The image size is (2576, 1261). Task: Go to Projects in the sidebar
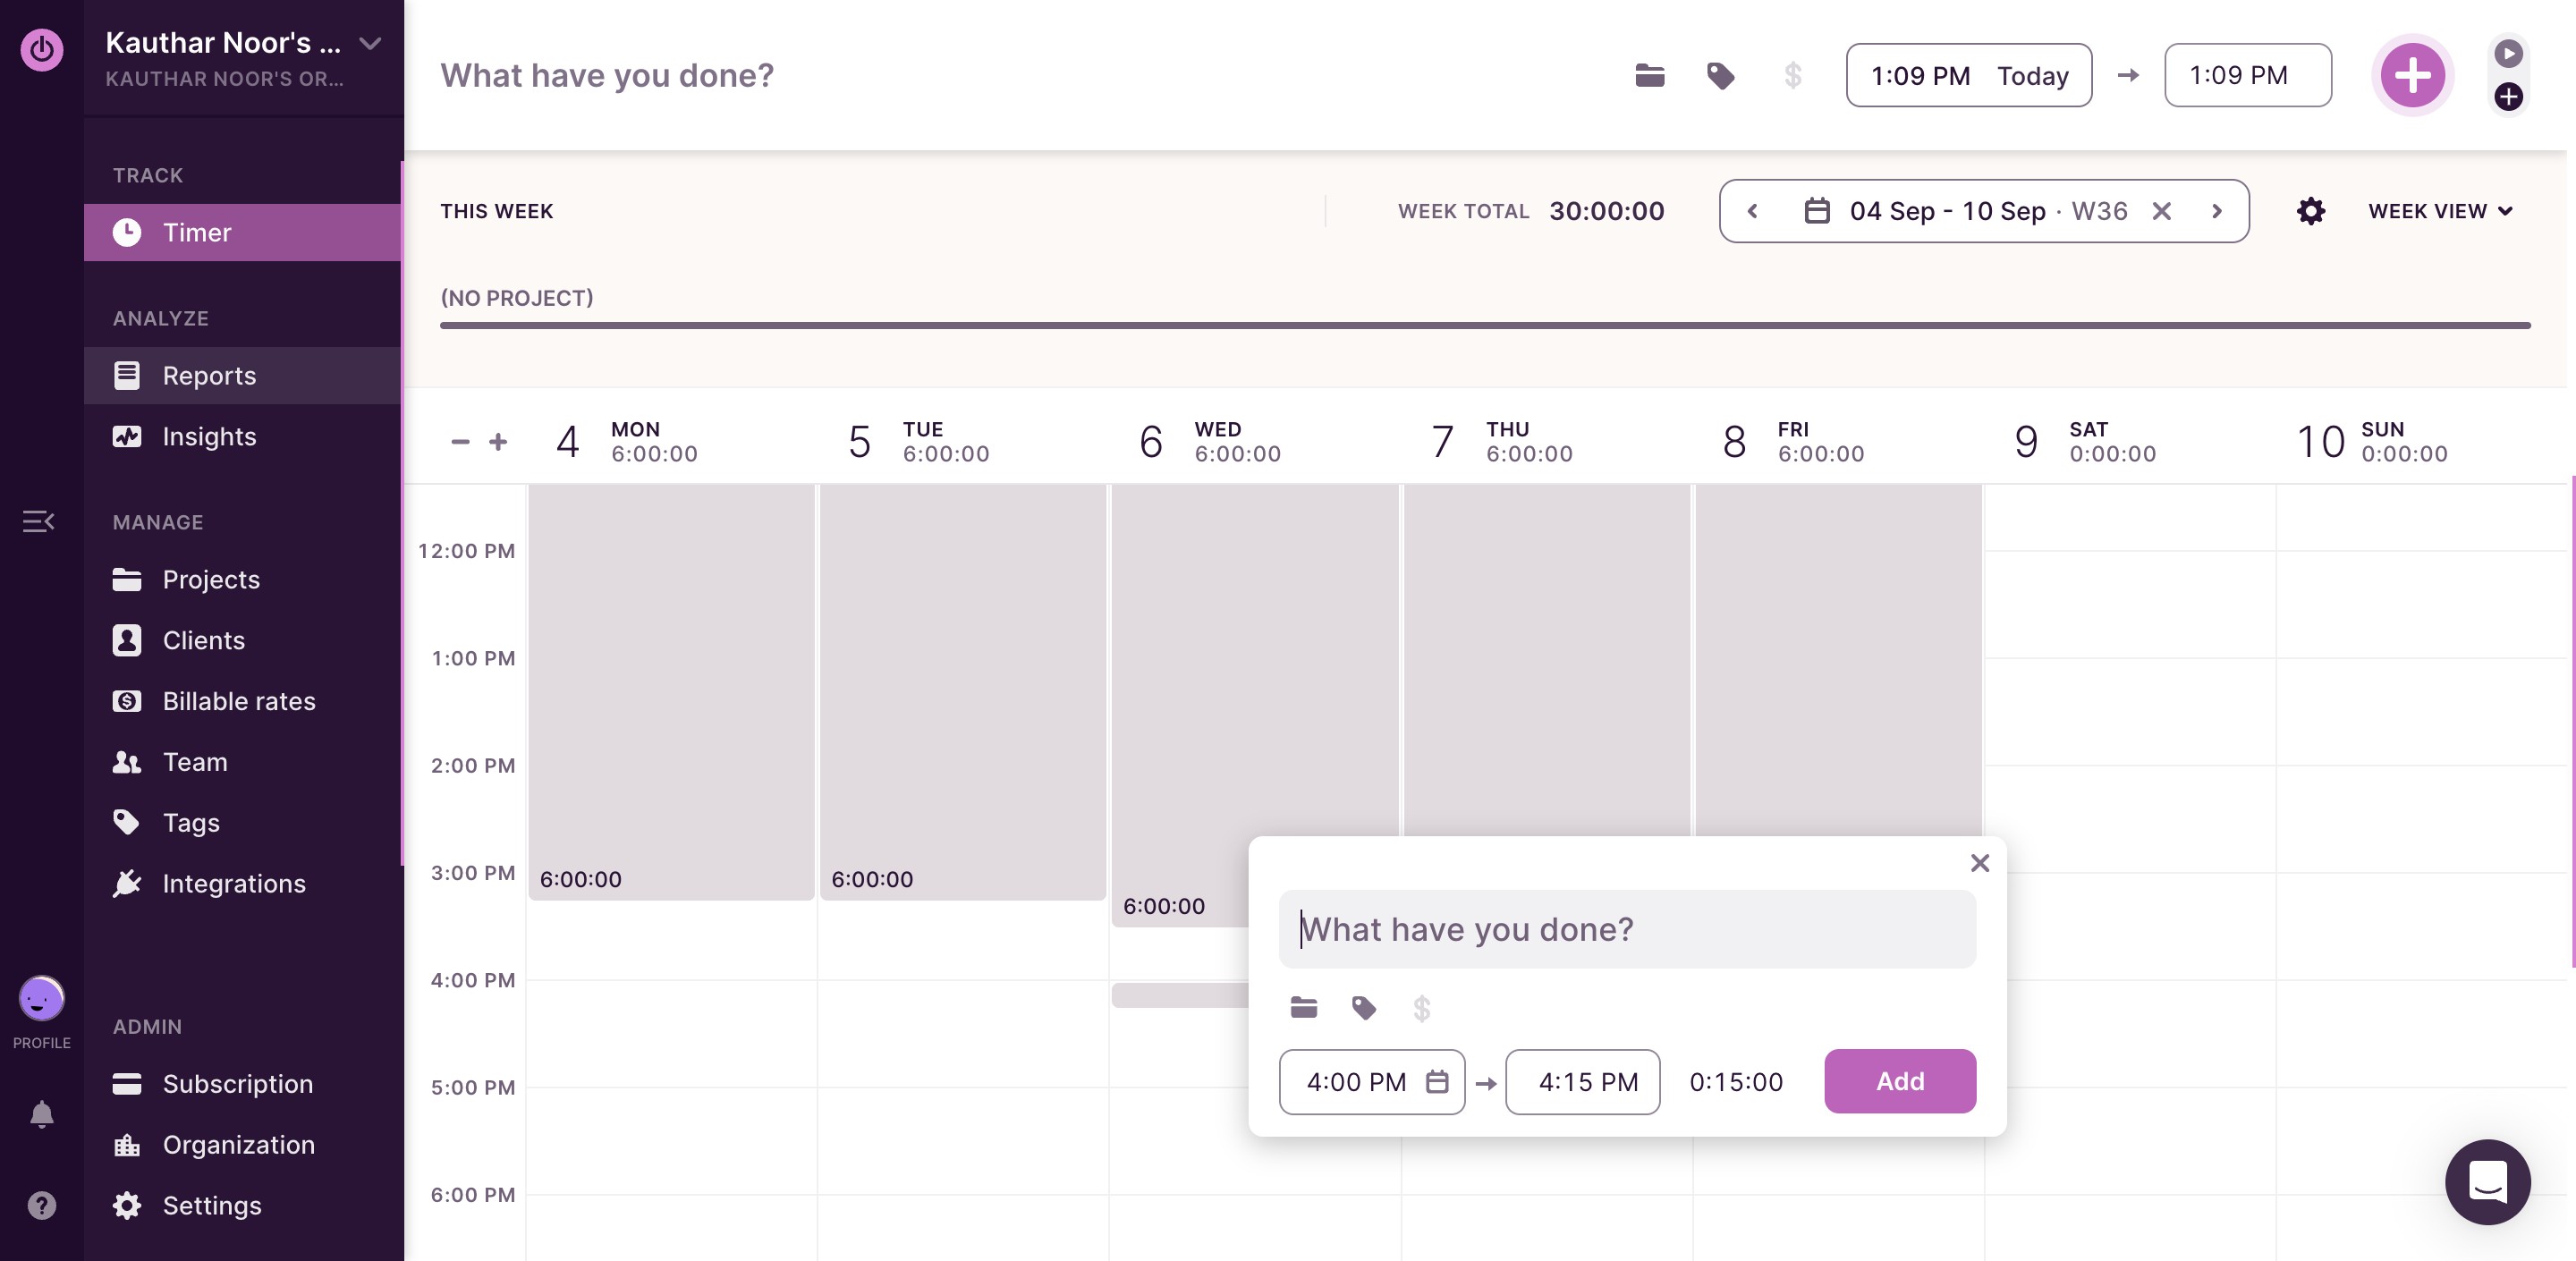point(211,580)
